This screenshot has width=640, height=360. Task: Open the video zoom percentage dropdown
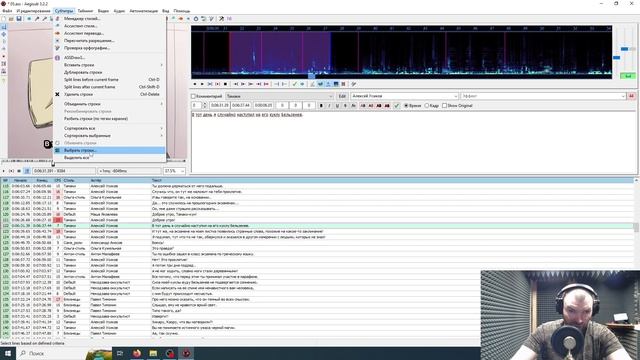174,171
